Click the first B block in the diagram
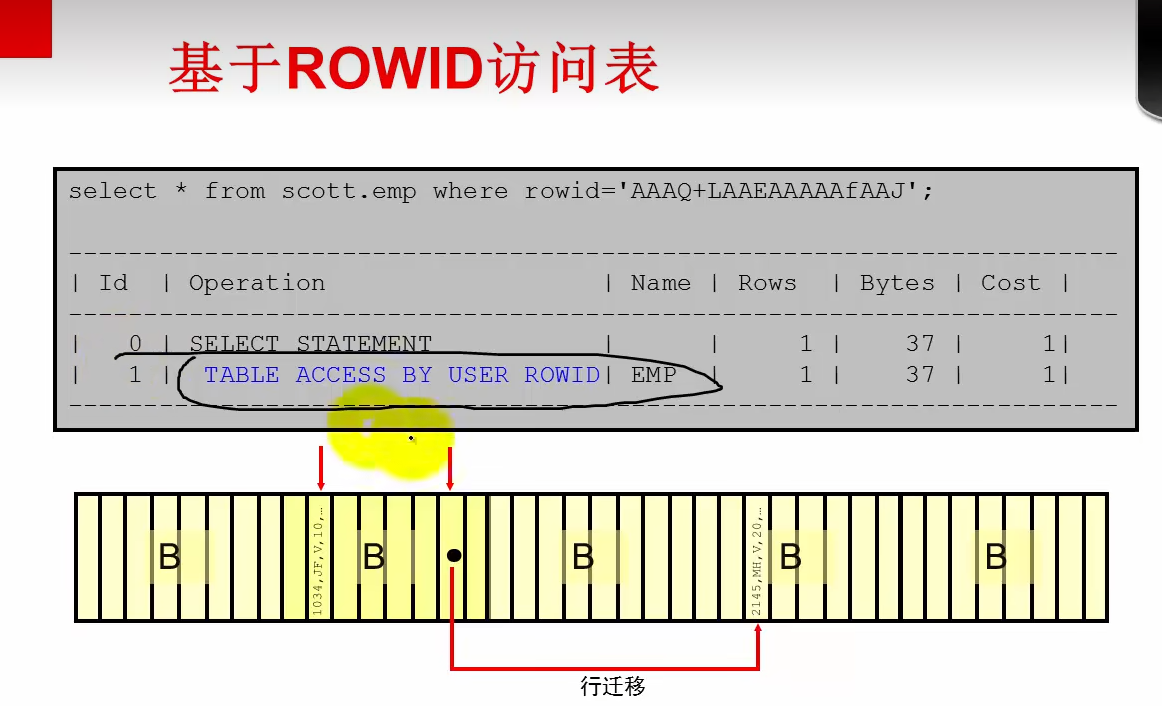 pyautogui.click(x=168, y=558)
